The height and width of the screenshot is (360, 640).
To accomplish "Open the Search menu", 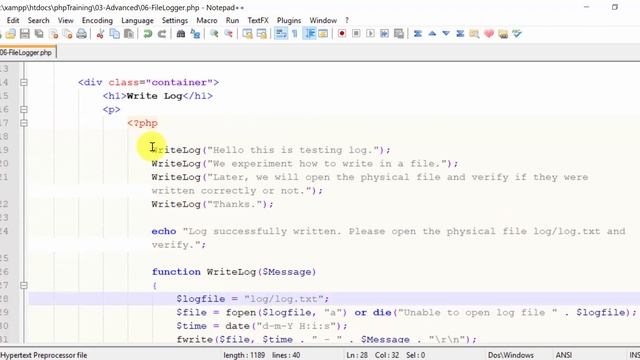I will [38, 20].
